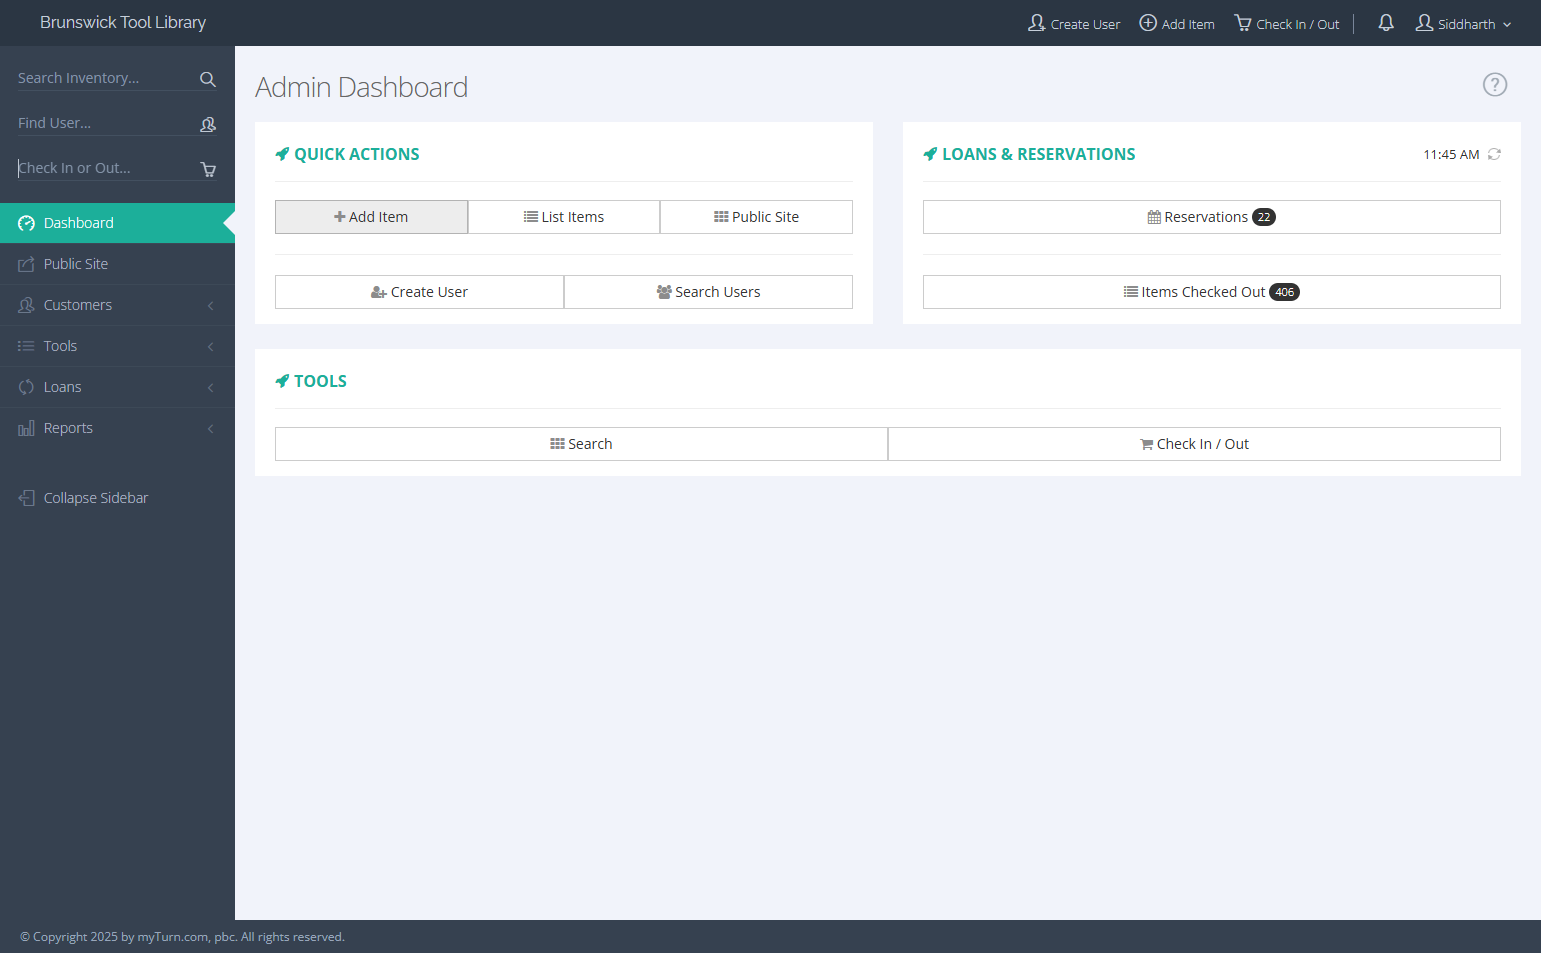Expand the Reports sidebar menu
1541x953 pixels.
[x=117, y=428]
